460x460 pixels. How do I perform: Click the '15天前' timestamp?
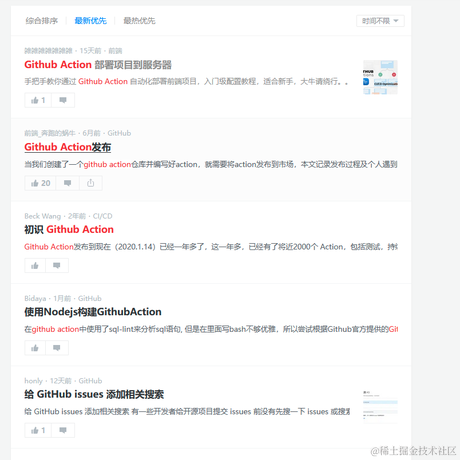point(90,51)
